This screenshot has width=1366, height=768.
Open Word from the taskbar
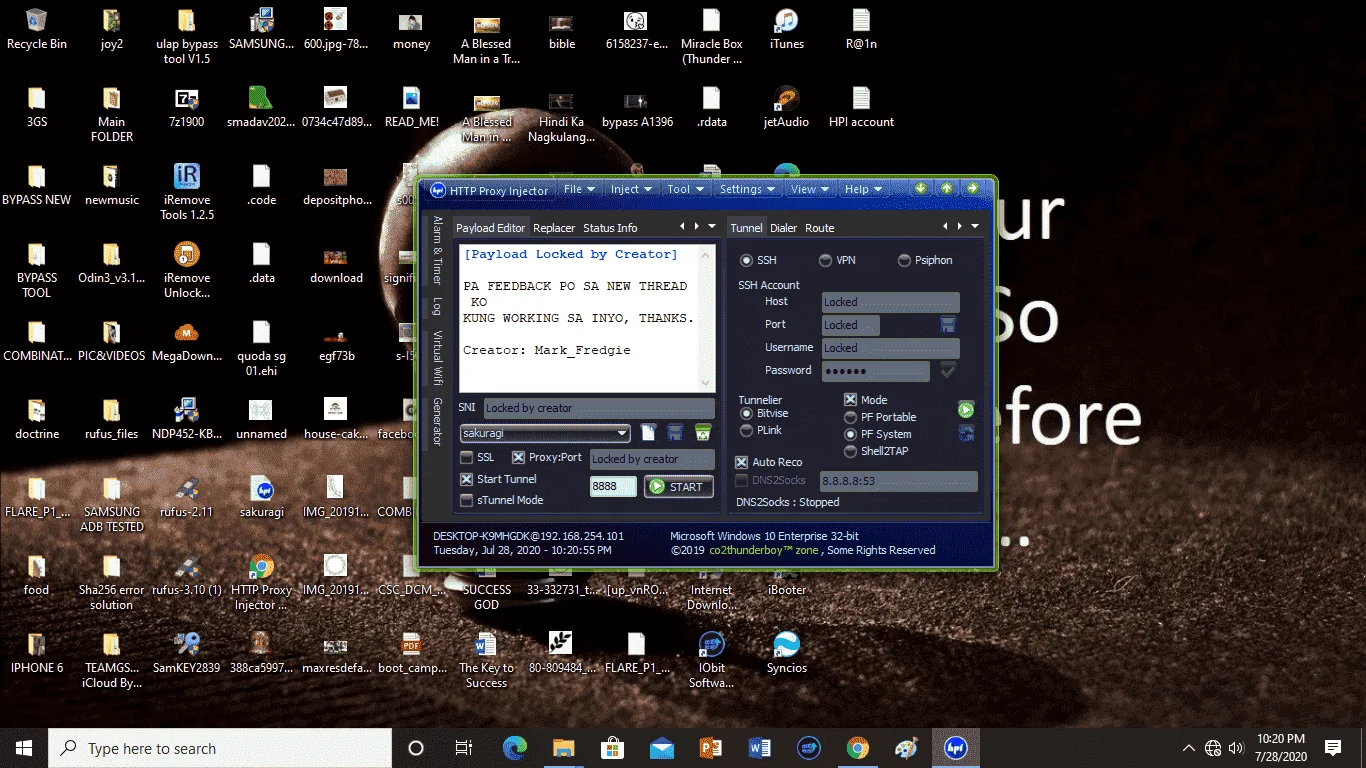[x=760, y=748]
